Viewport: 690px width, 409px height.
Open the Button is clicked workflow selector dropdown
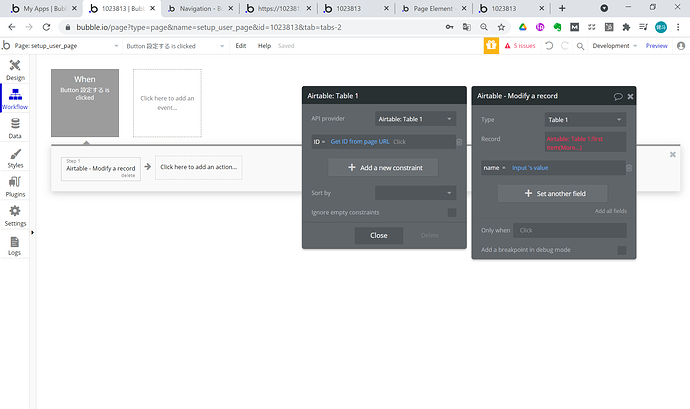coord(175,46)
